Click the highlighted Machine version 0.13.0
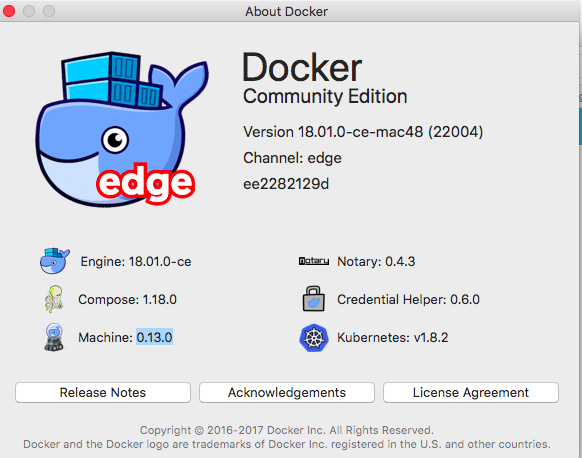The image size is (582, 458). point(154,337)
